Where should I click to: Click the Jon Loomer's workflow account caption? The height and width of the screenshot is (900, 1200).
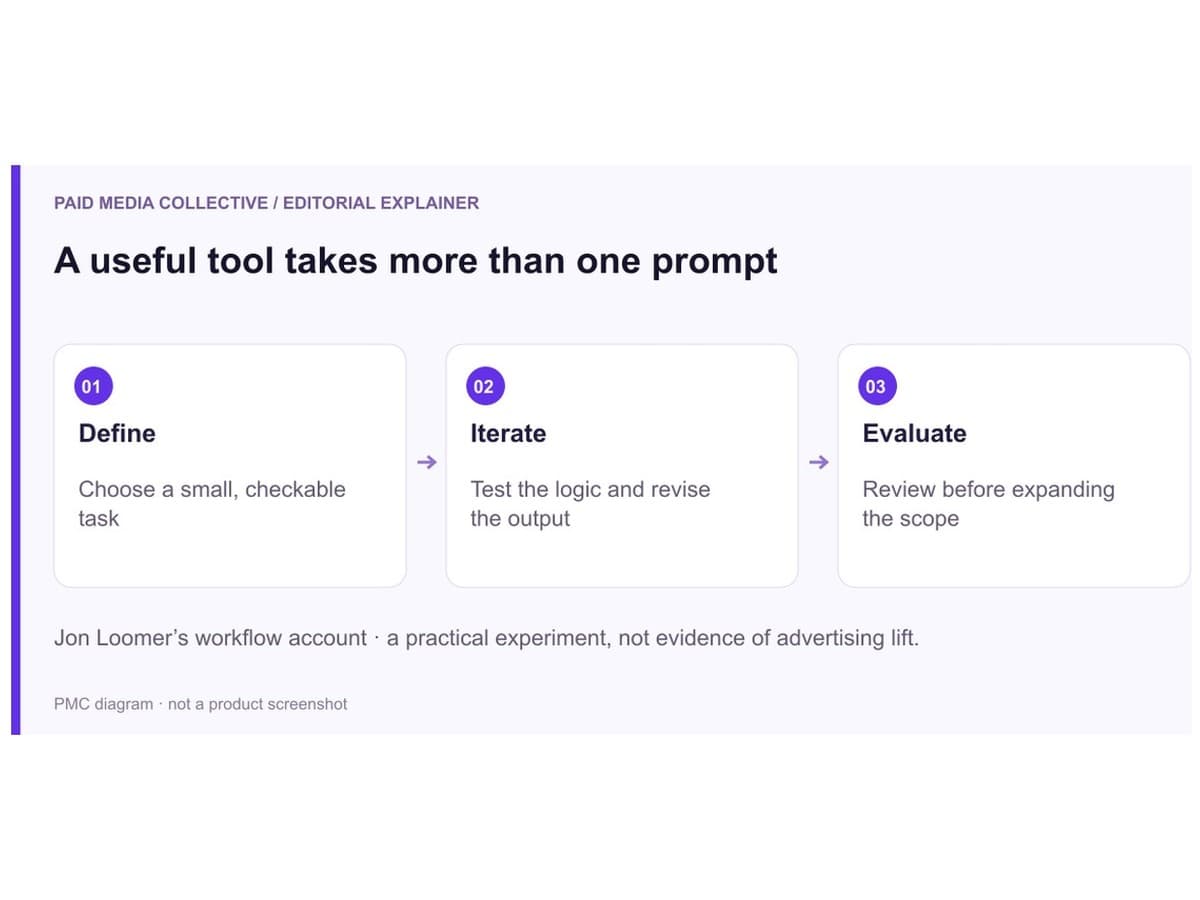(x=486, y=638)
